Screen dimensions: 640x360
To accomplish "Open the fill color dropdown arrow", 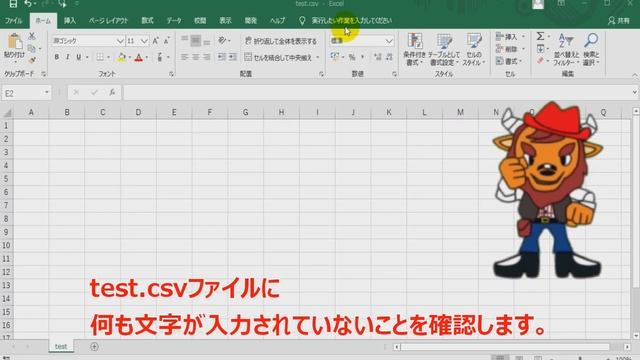I will click(x=130, y=58).
